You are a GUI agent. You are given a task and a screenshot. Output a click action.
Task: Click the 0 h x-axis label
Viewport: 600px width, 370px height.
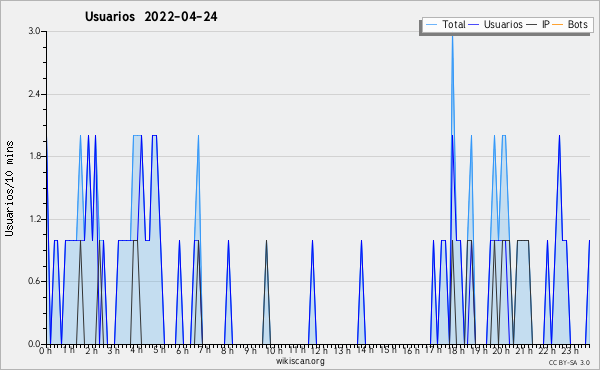point(45,350)
